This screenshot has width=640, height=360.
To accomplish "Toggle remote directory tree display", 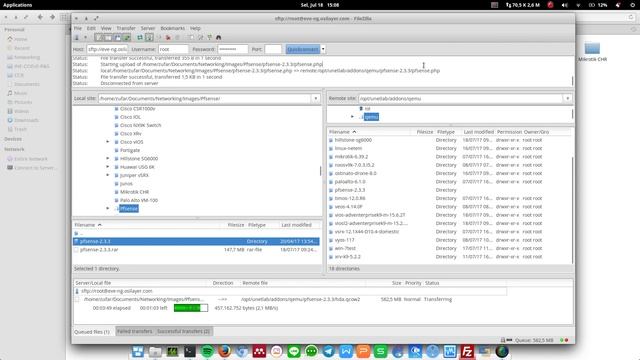I will point(118,38).
